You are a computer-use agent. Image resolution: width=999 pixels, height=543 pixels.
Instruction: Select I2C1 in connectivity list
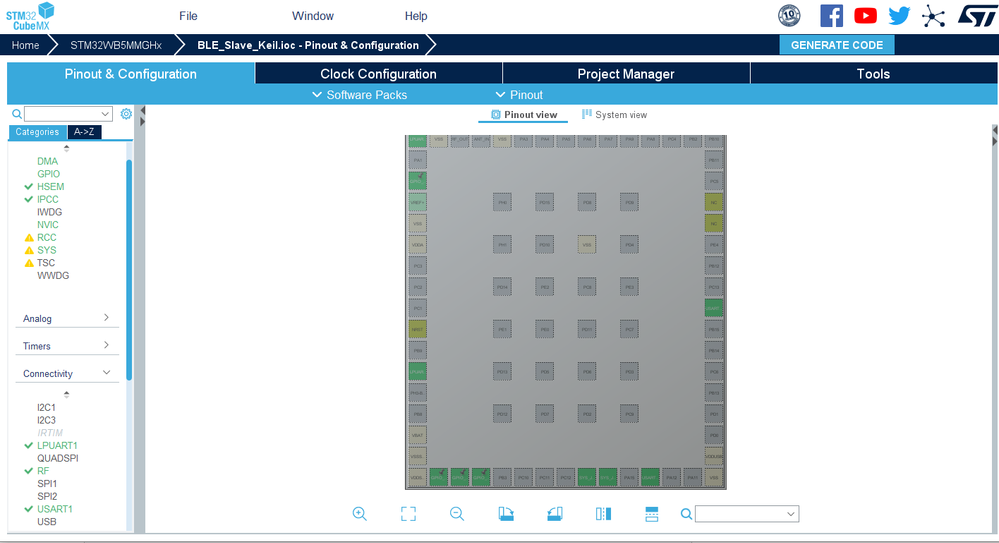tap(46, 407)
